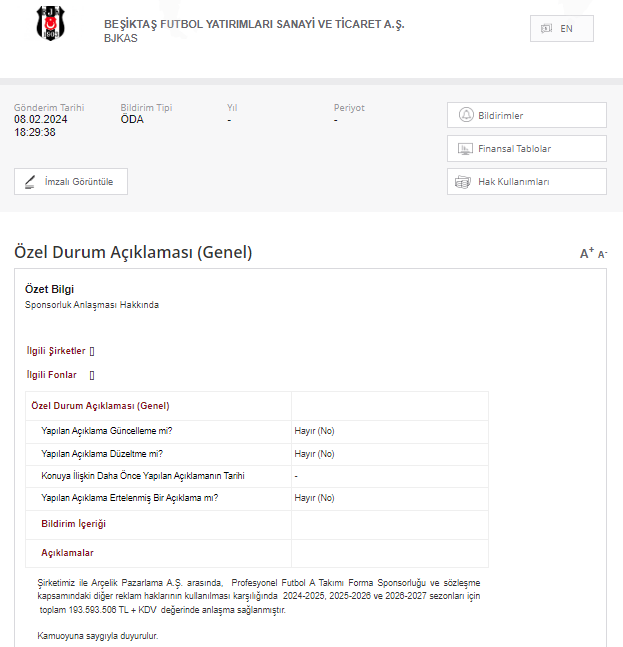Click the table header Özel Durum Açıklaması (Genel)
Screen dimensions: 623x647
click(100, 406)
